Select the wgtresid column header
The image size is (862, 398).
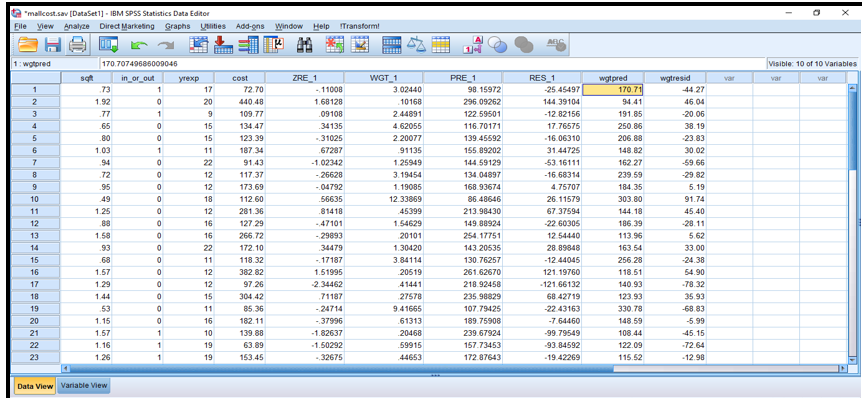pyautogui.click(x=675, y=78)
